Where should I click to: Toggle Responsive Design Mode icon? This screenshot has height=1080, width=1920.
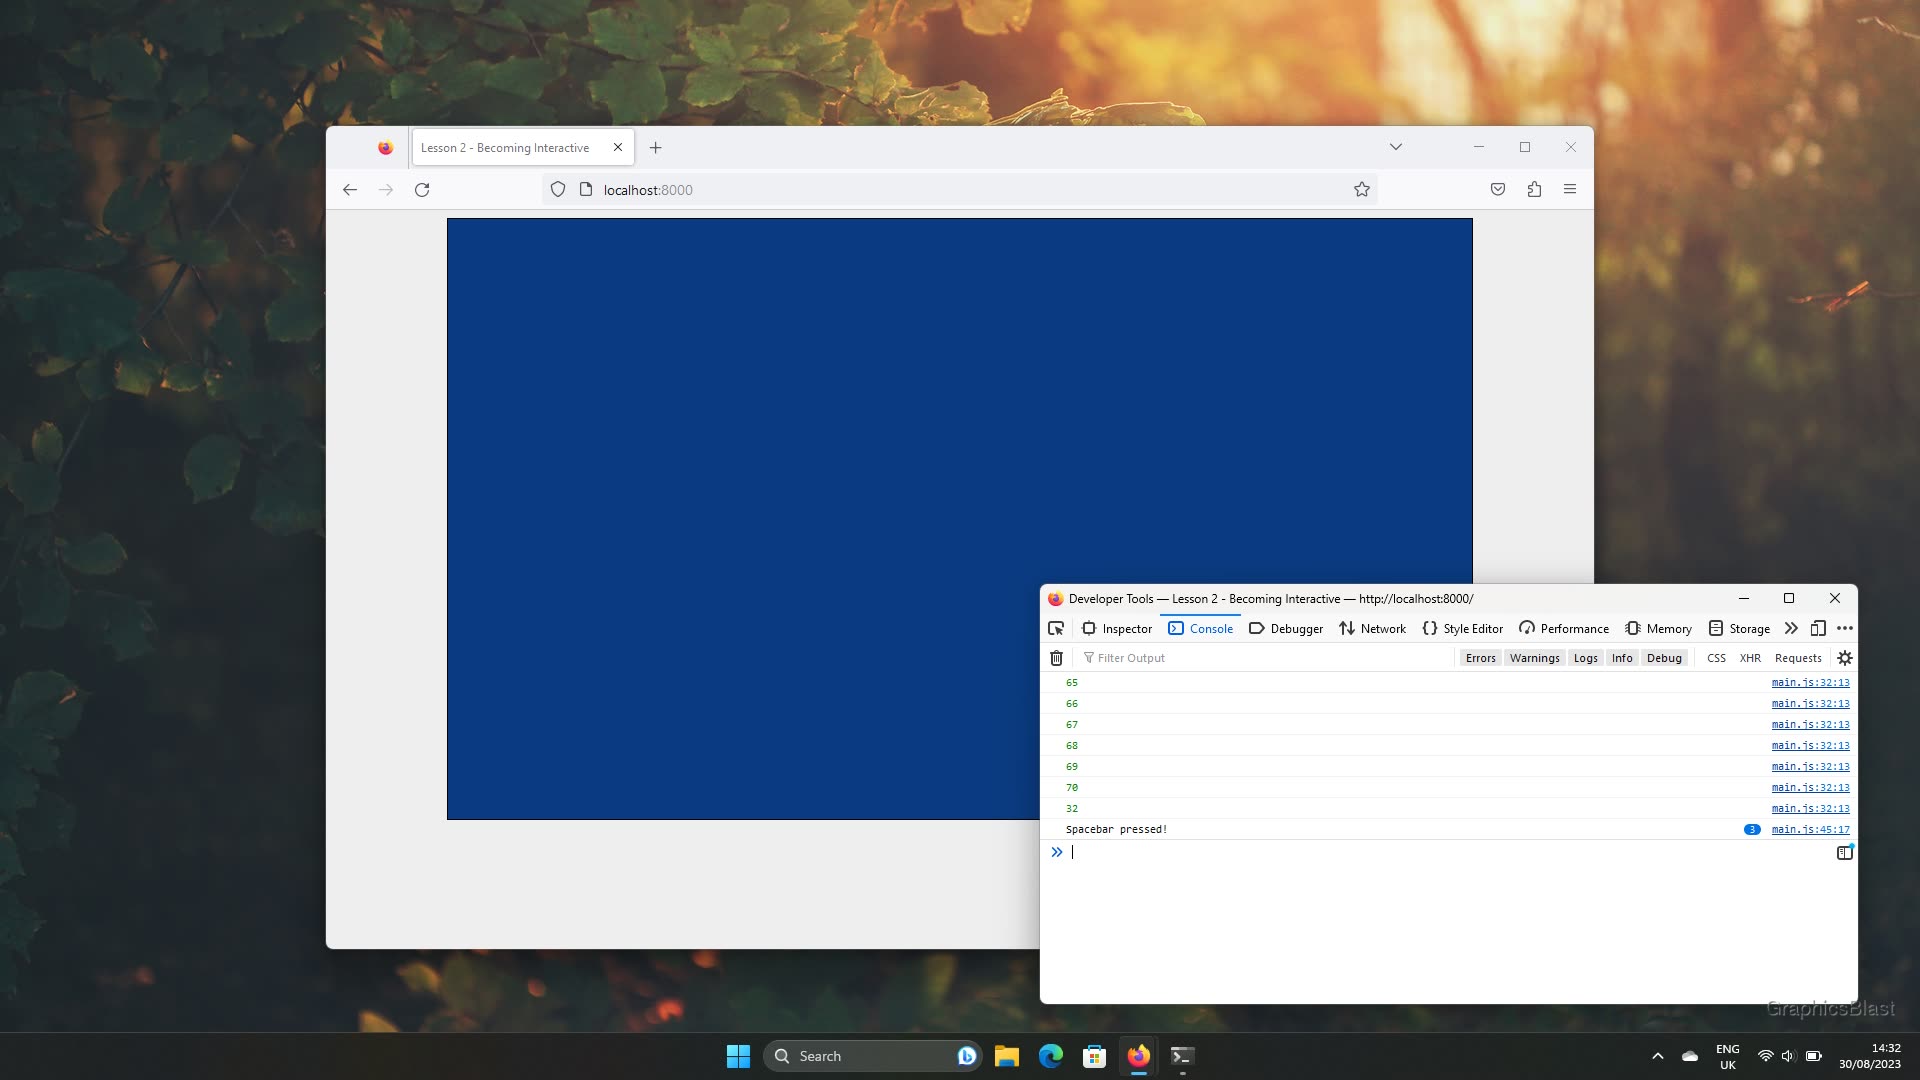click(1818, 629)
